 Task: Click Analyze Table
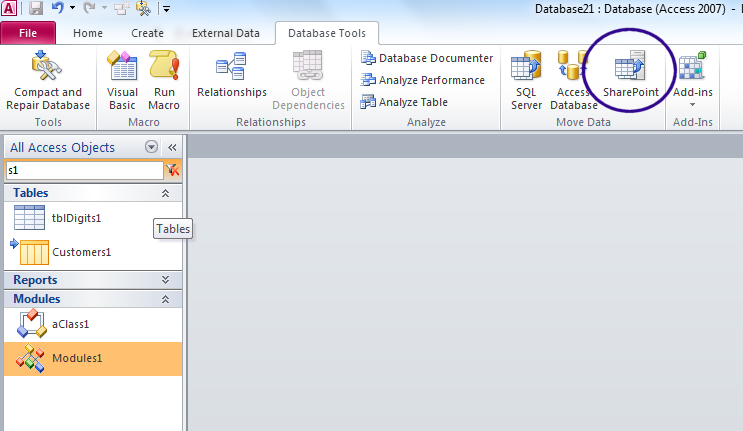point(404,102)
